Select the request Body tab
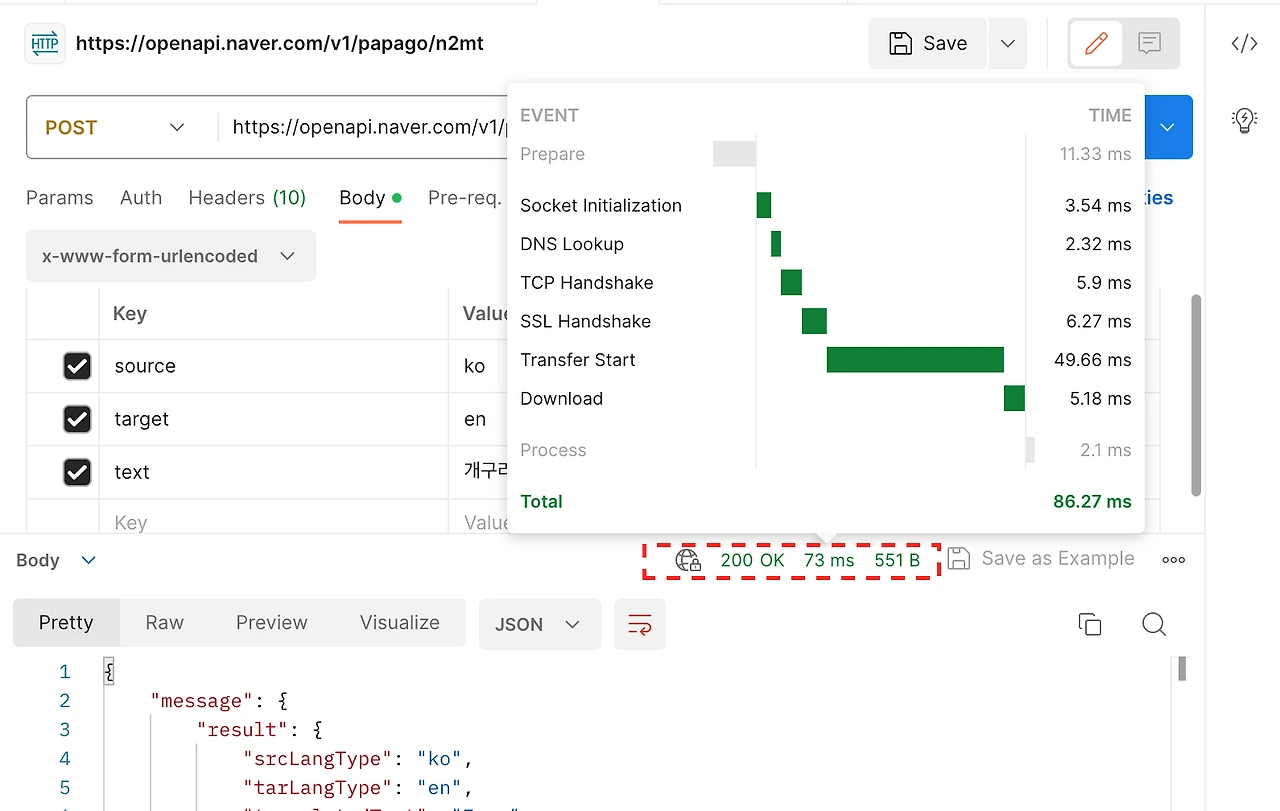The height and width of the screenshot is (811, 1280). point(370,198)
